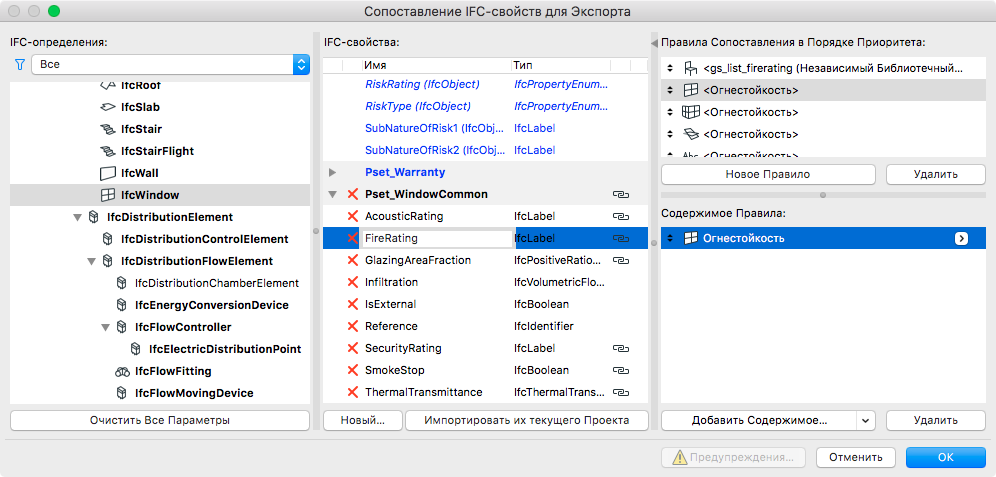The image size is (996, 477).
Task: Toggle the red X next to AcousticRating
Action: (x=352, y=216)
